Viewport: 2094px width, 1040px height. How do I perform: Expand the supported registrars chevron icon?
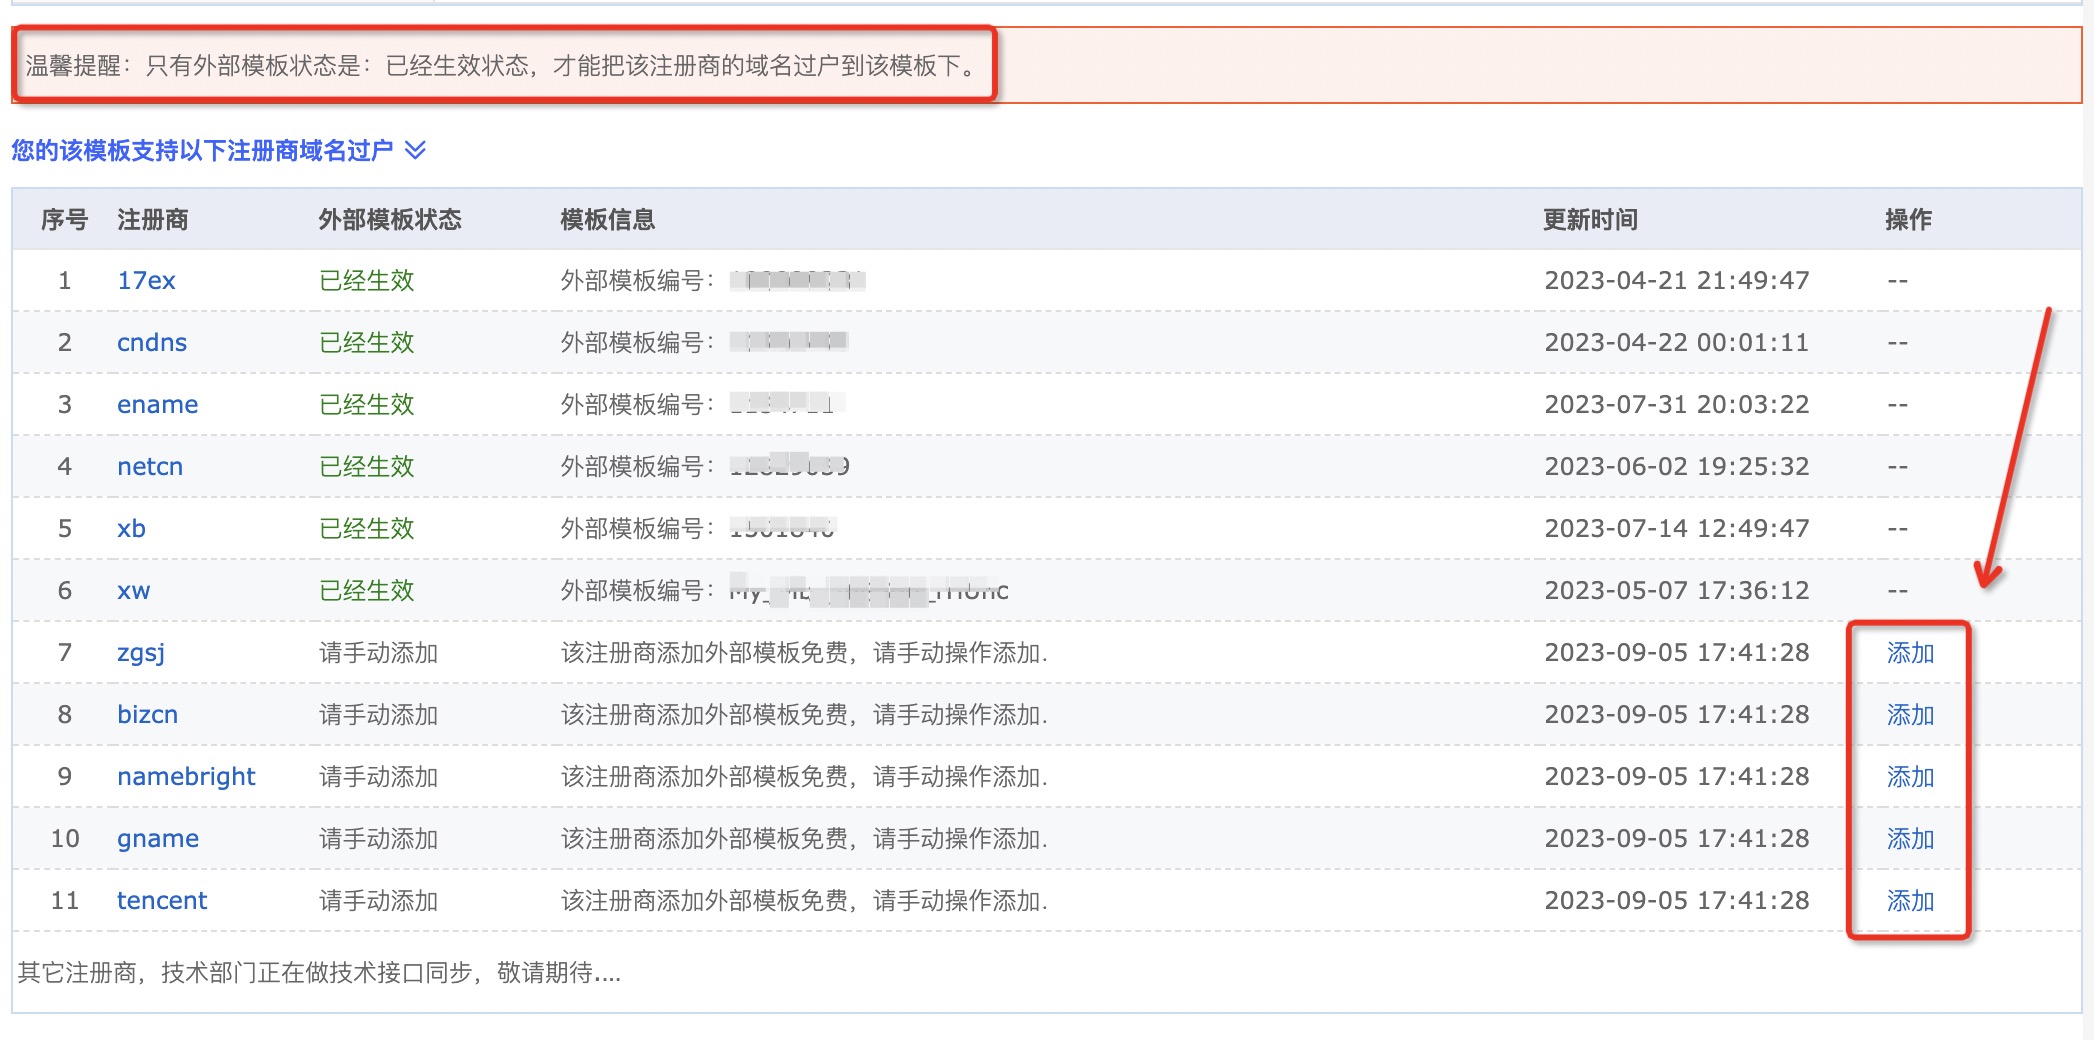click(x=415, y=150)
